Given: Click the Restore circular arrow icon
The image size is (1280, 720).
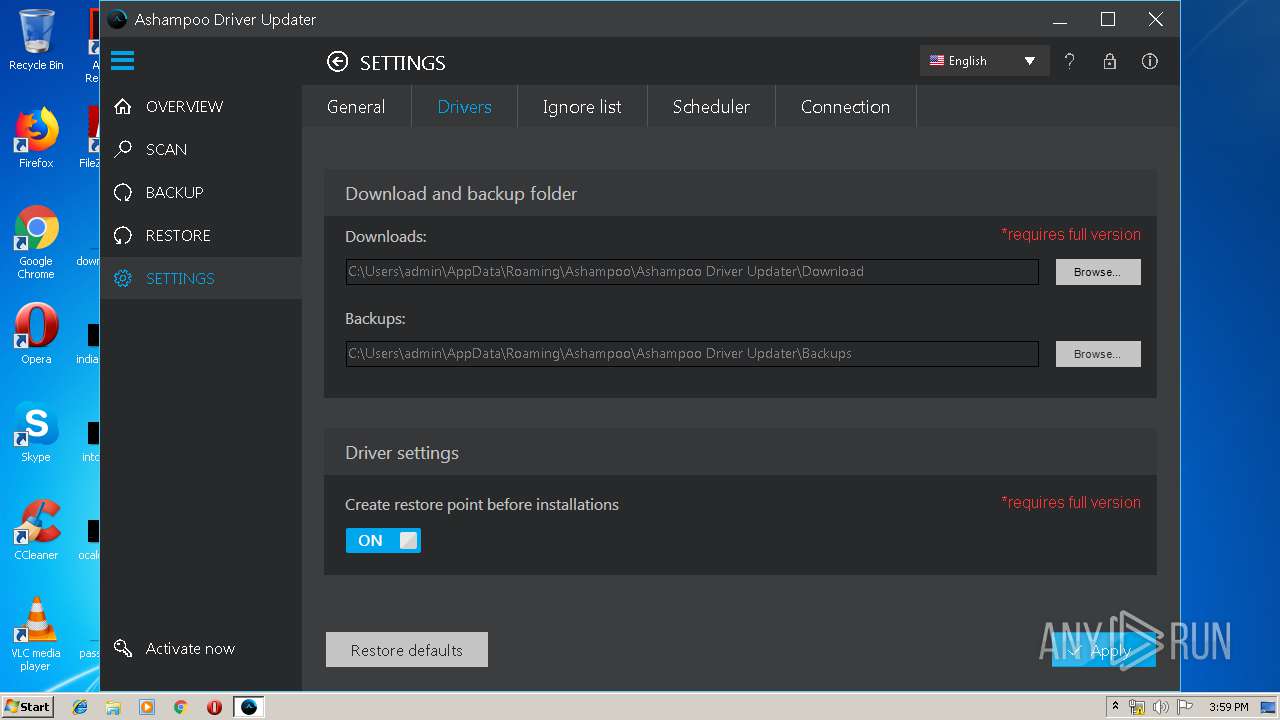Looking at the screenshot, I should click(x=123, y=235).
